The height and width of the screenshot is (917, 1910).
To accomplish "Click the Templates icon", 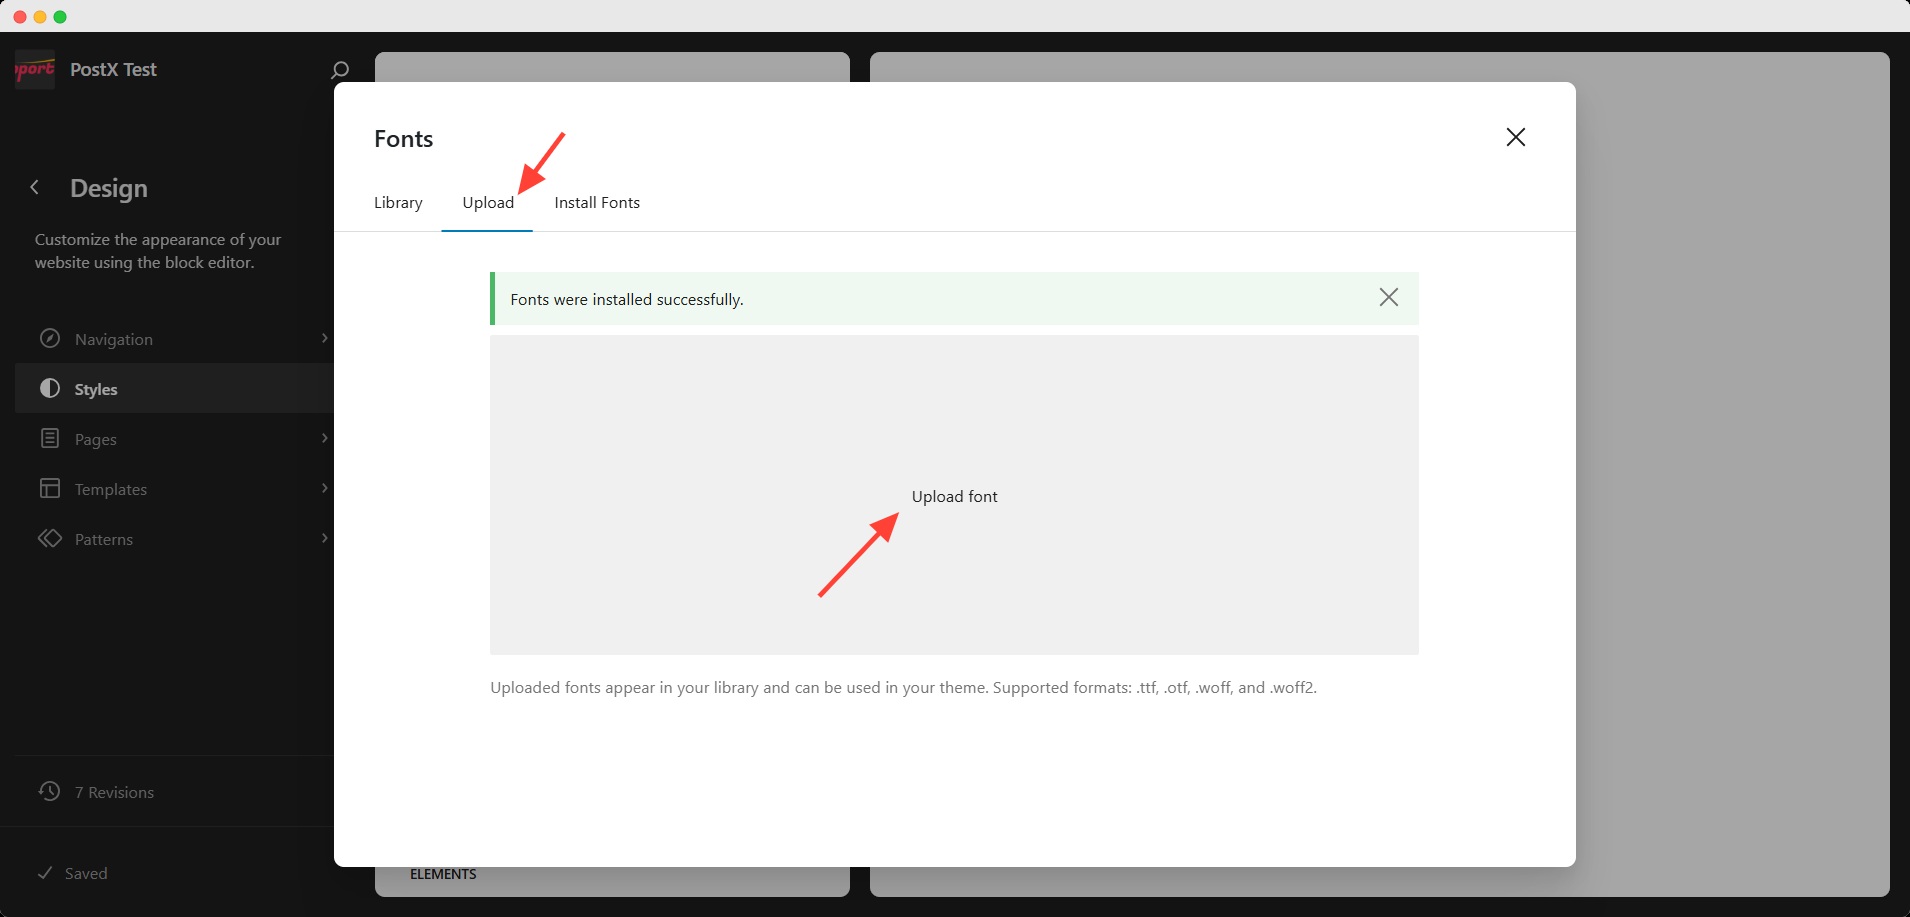I will click(49, 488).
